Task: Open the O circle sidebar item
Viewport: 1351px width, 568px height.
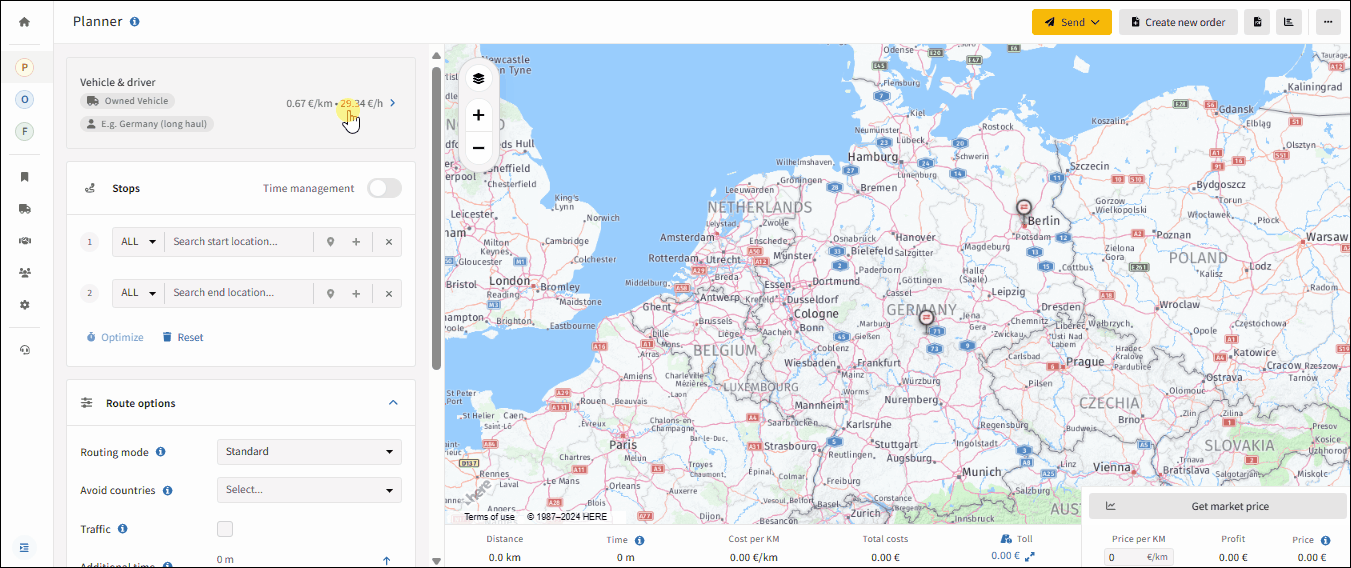Action: coord(25,99)
